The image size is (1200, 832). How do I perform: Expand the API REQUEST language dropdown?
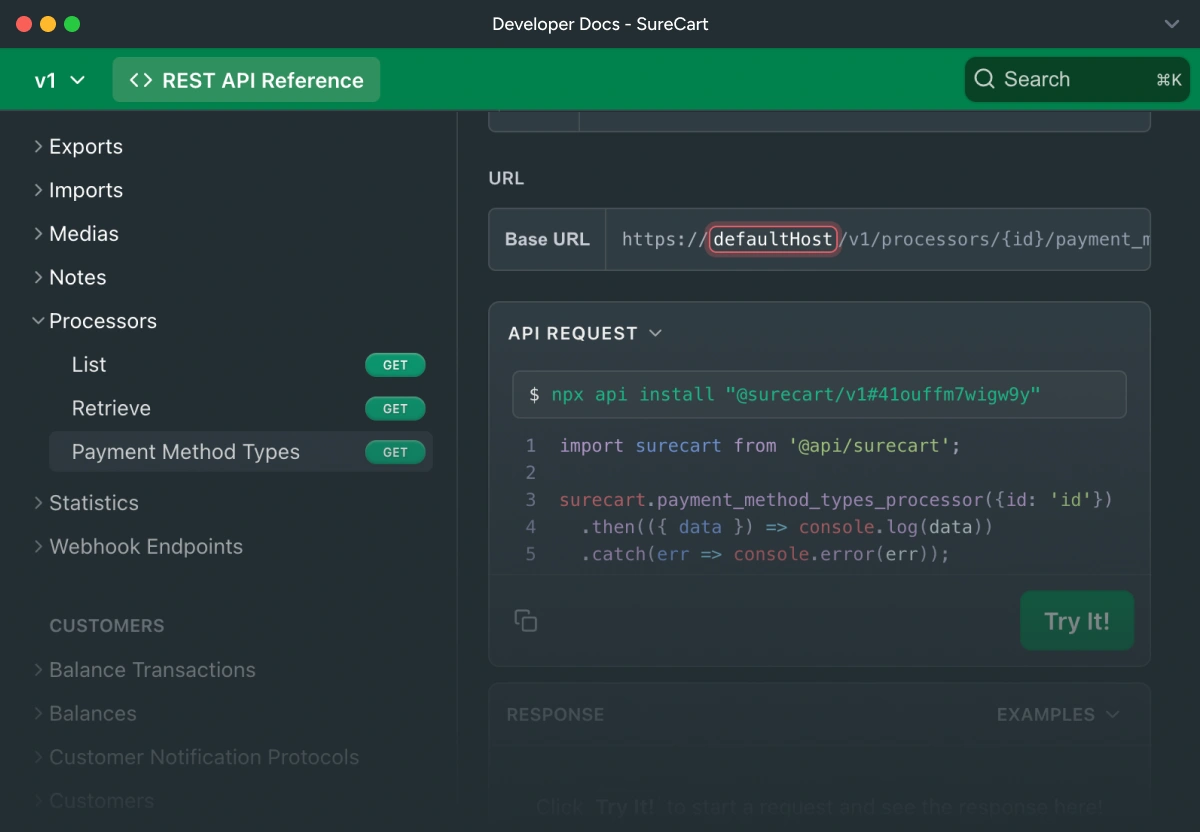[x=656, y=333]
